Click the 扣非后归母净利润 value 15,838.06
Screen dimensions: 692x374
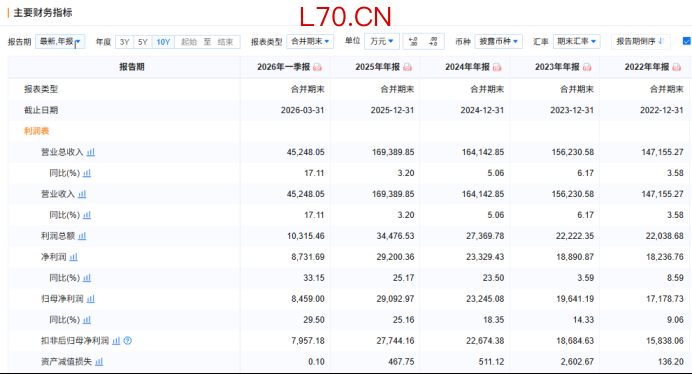point(665,341)
